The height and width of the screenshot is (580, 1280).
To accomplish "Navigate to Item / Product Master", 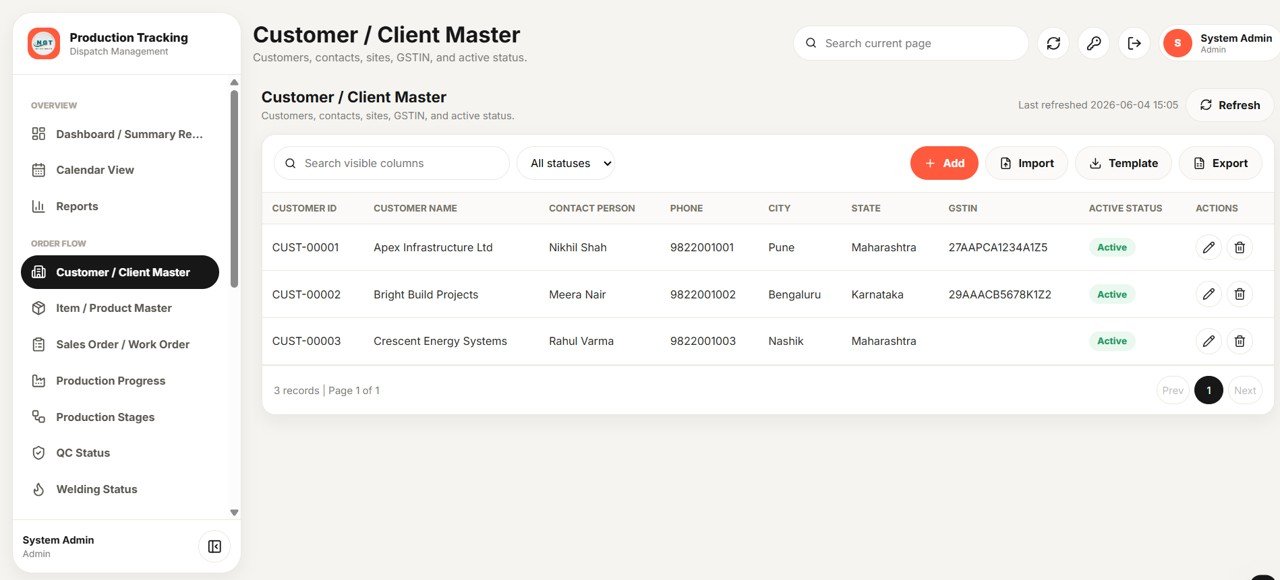I will tap(120, 308).
